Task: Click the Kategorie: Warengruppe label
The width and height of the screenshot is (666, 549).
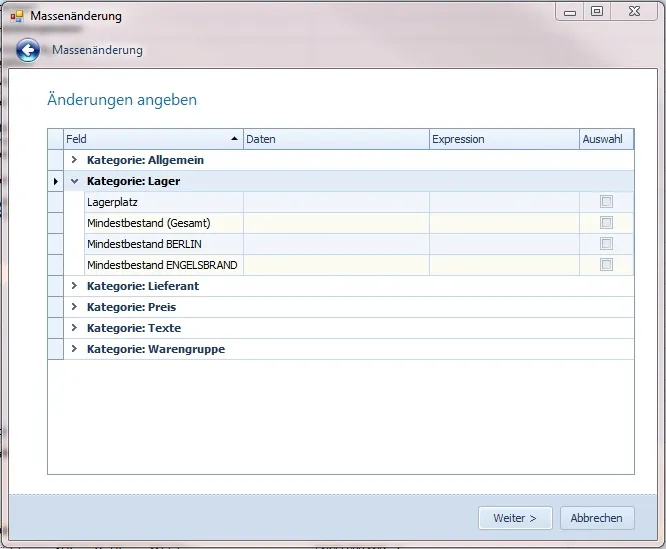Action: pos(156,349)
